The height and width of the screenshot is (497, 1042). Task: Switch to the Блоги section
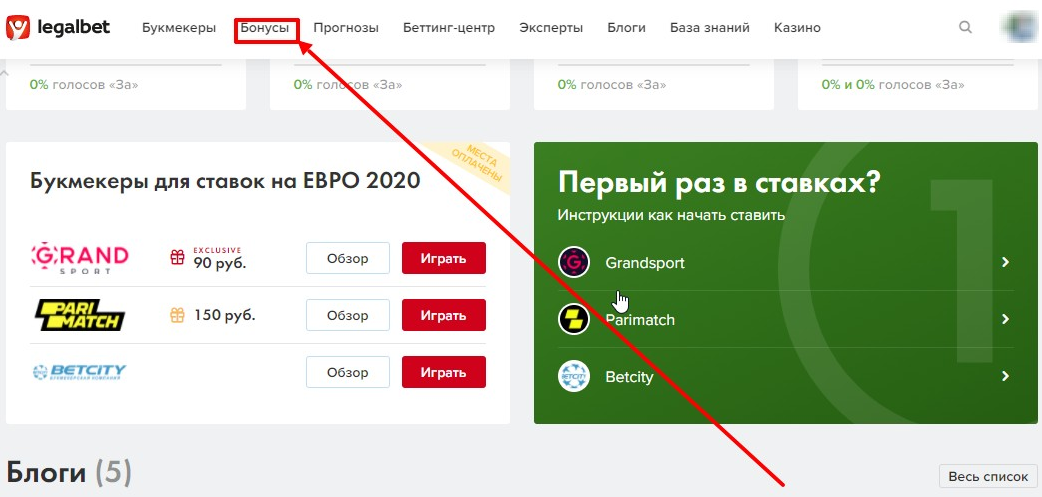pos(627,28)
